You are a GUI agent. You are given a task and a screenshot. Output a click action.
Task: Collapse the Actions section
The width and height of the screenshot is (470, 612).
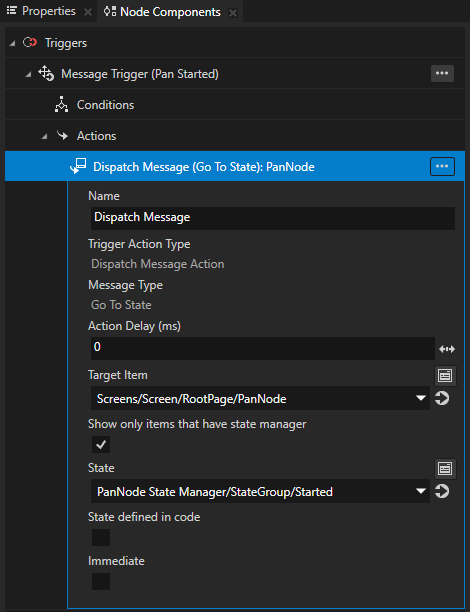[44, 137]
